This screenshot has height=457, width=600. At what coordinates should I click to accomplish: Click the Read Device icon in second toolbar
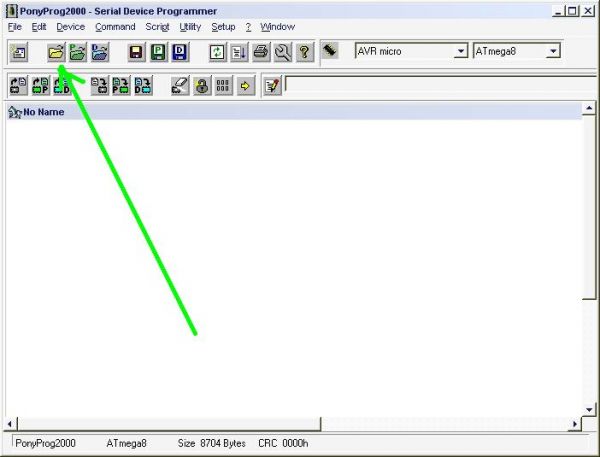pos(18,86)
